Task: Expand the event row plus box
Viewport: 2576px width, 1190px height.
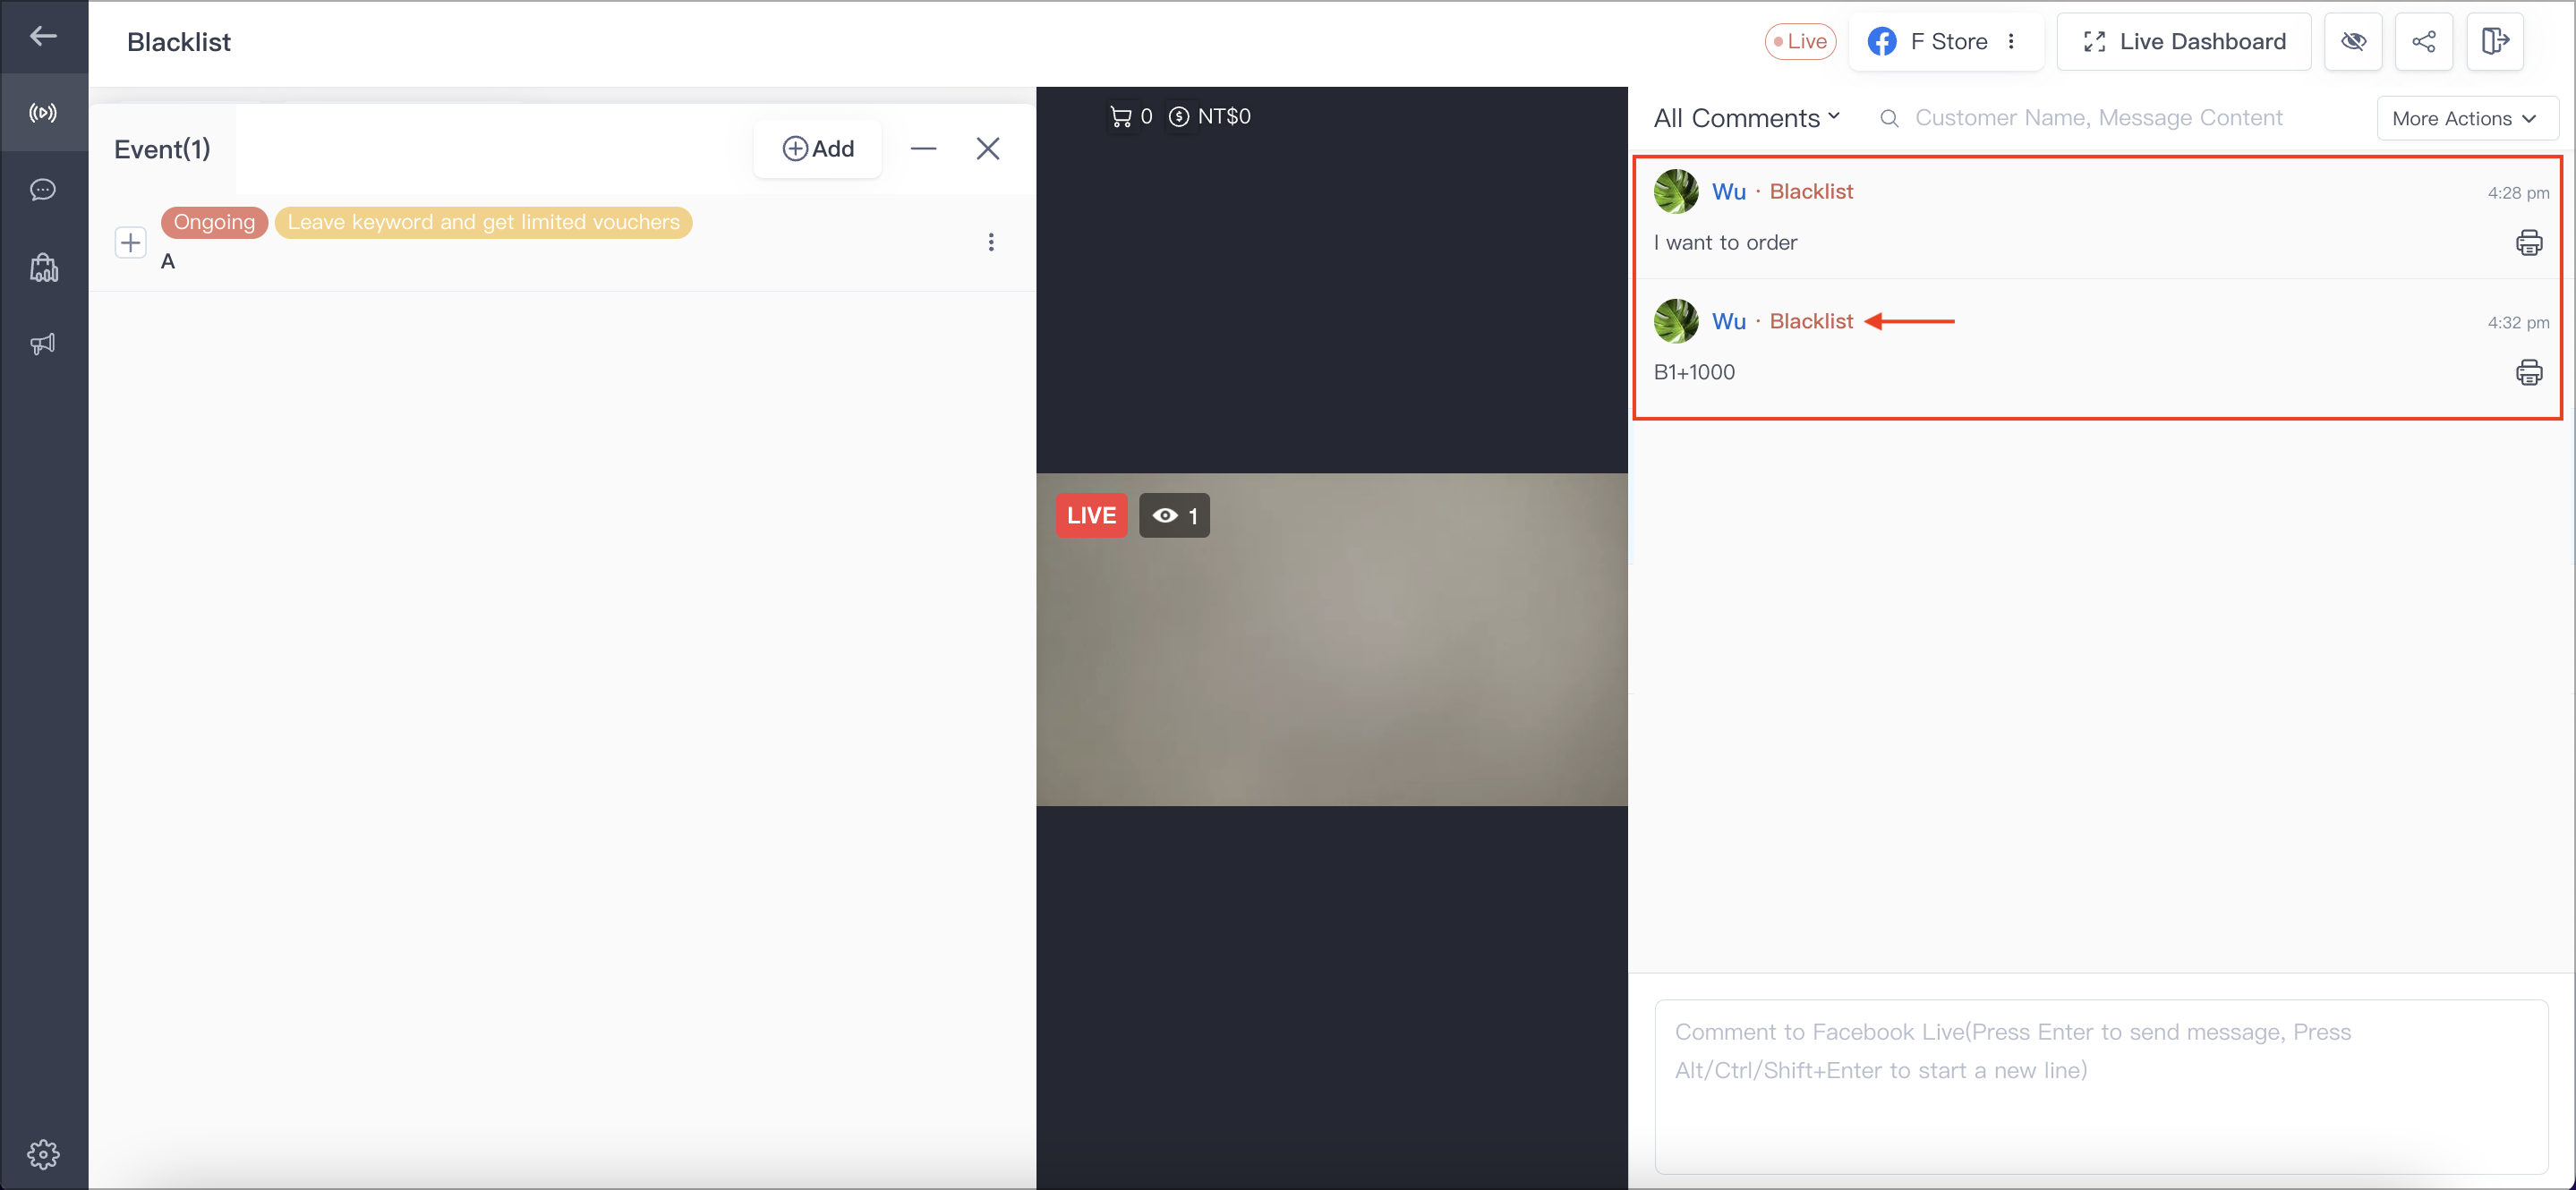Action: click(x=131, y=243)
